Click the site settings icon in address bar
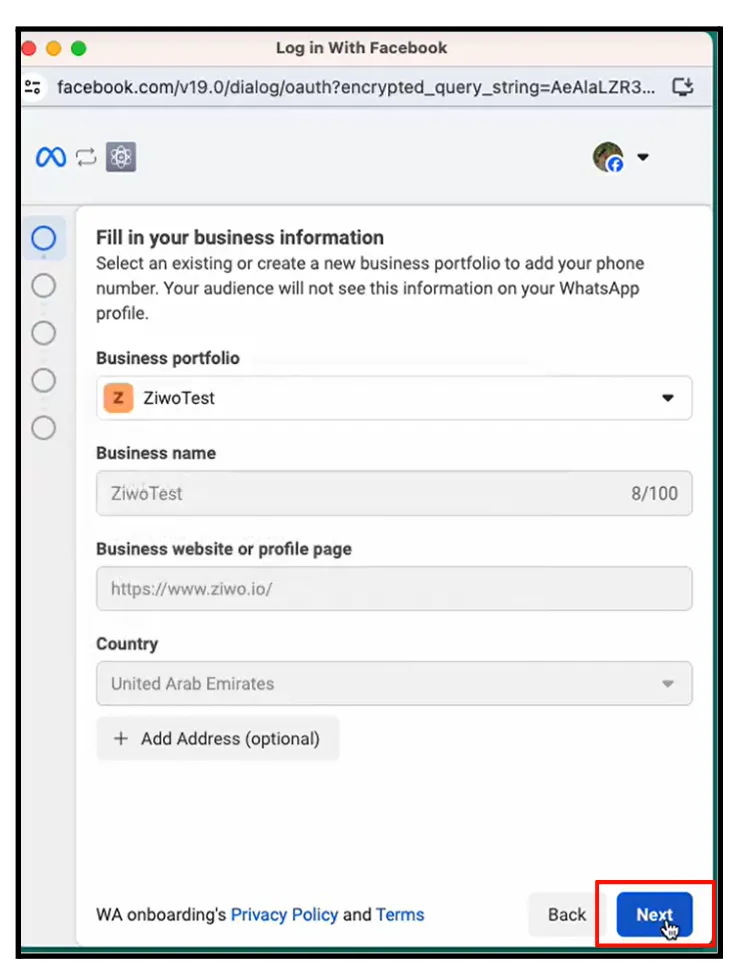Image resolution: width=744 pixels, height=980 pixels. click(33, 87)
